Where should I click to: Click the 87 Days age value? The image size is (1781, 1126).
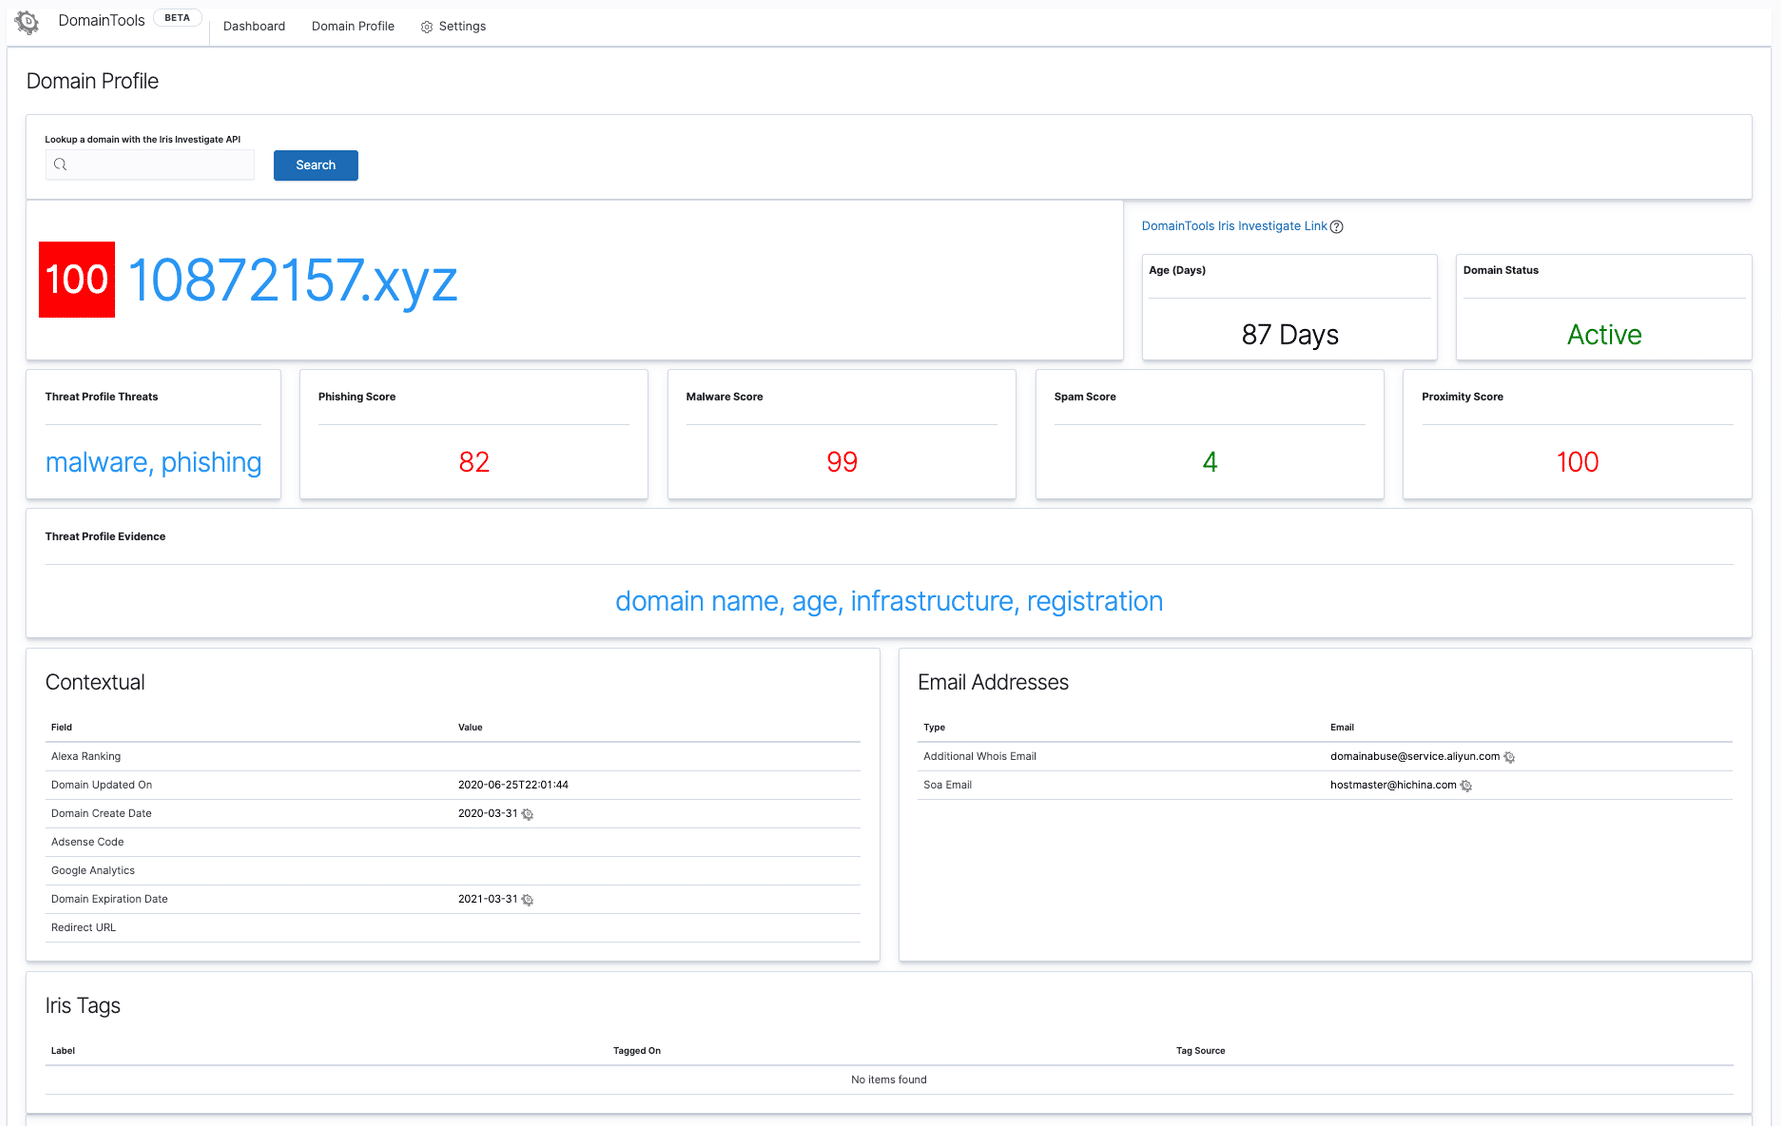1290,334
